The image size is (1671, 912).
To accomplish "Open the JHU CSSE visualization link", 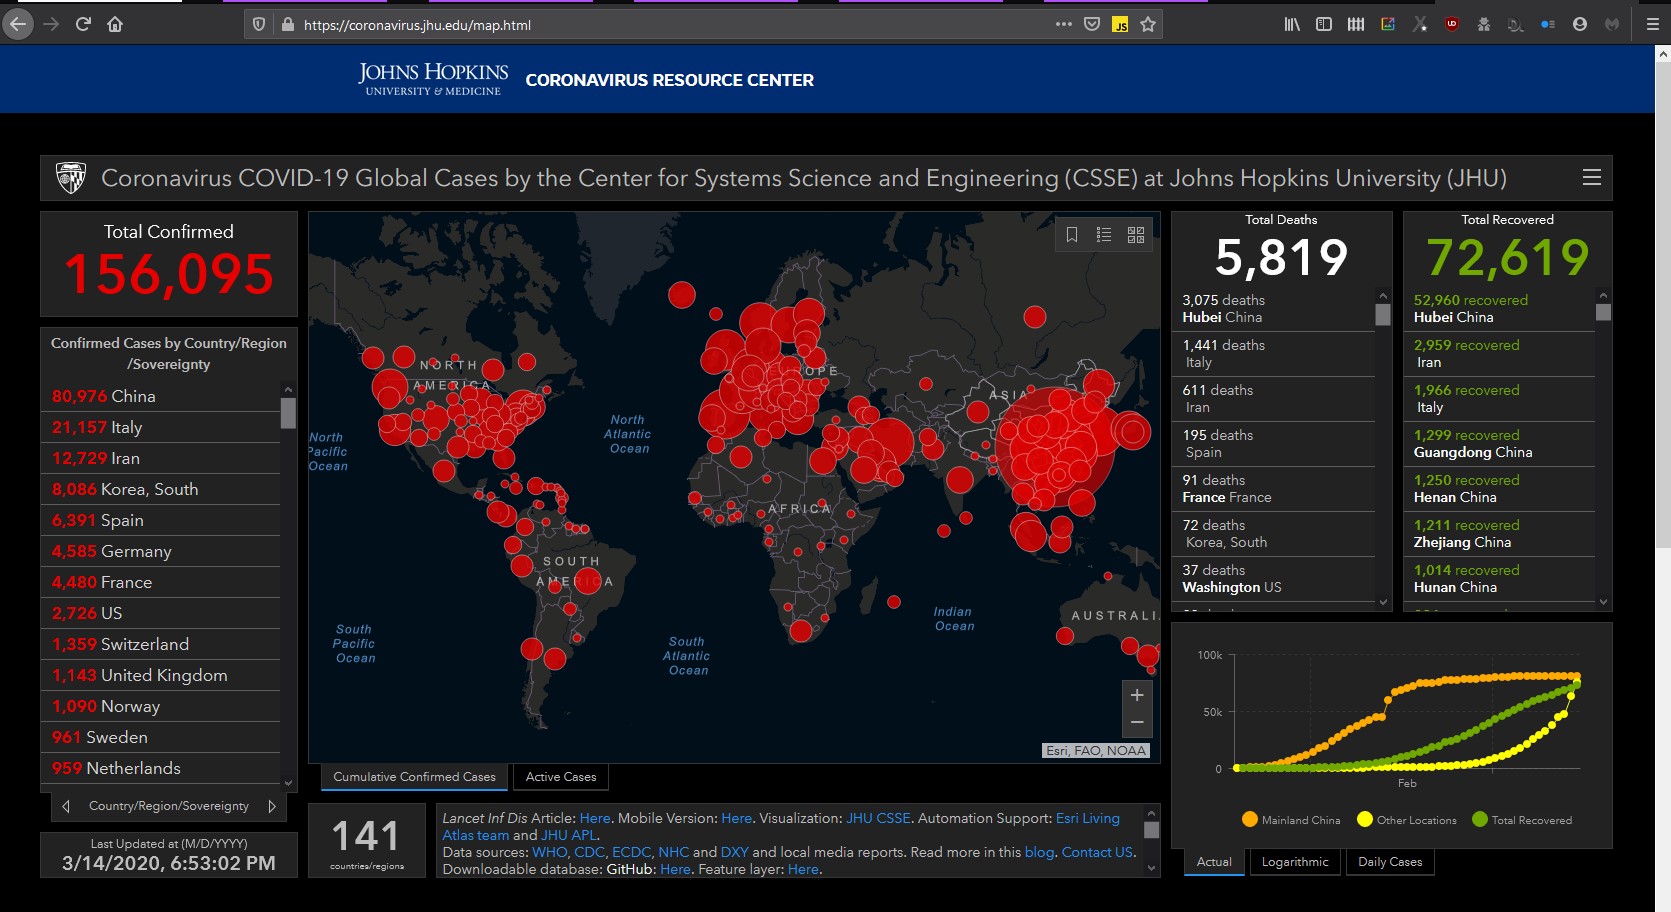I will [878, 818].
